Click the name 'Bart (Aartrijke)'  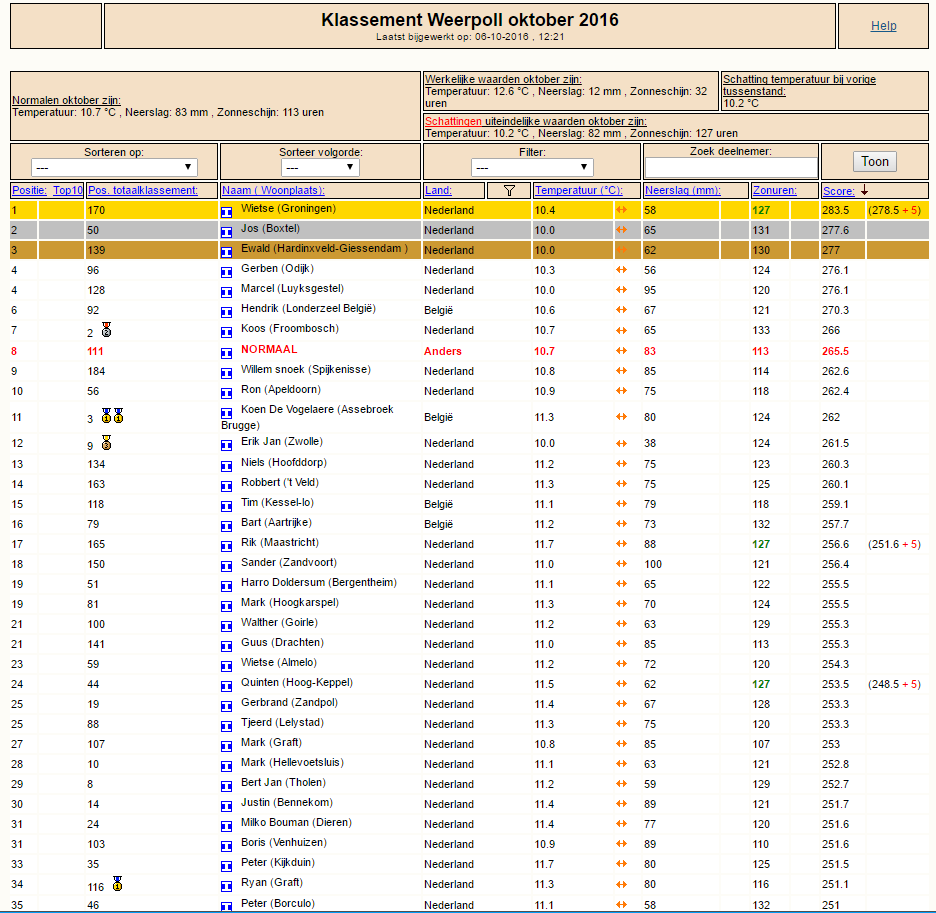(x=276, y=522)
